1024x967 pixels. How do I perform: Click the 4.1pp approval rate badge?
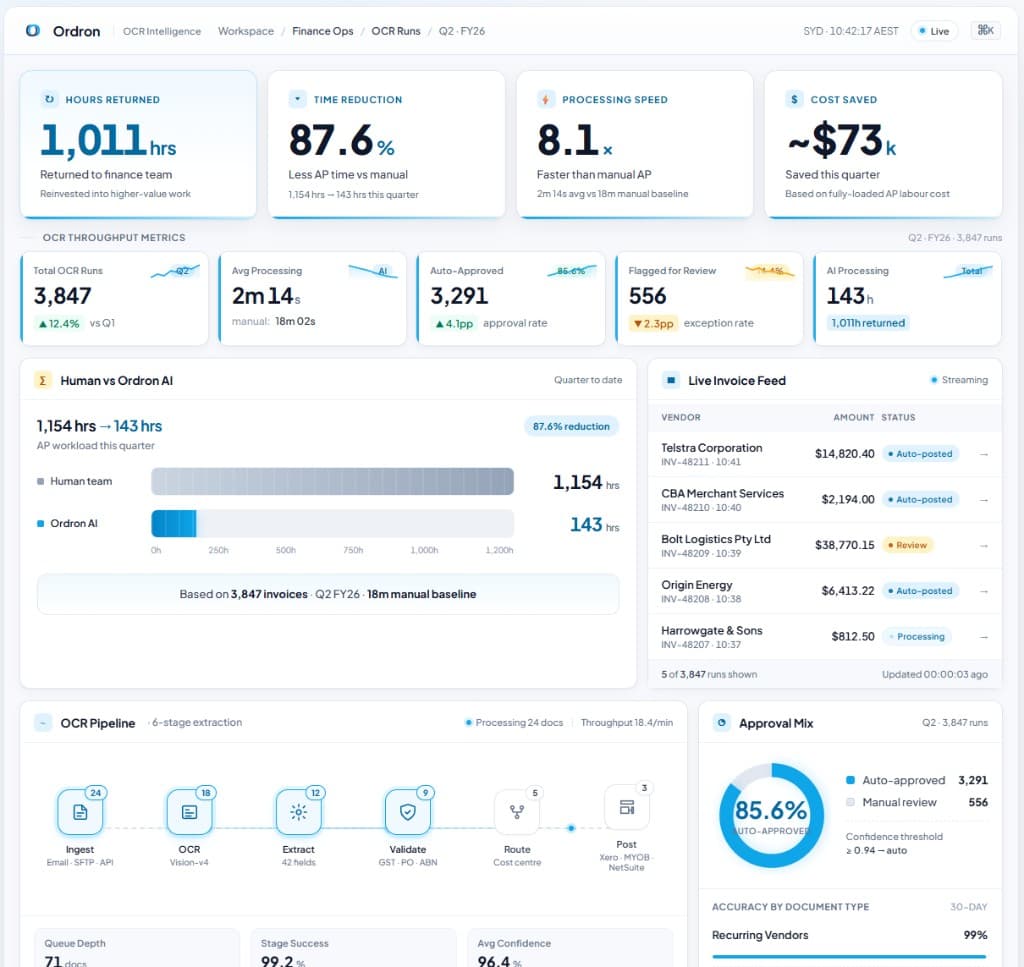(453, 323)
